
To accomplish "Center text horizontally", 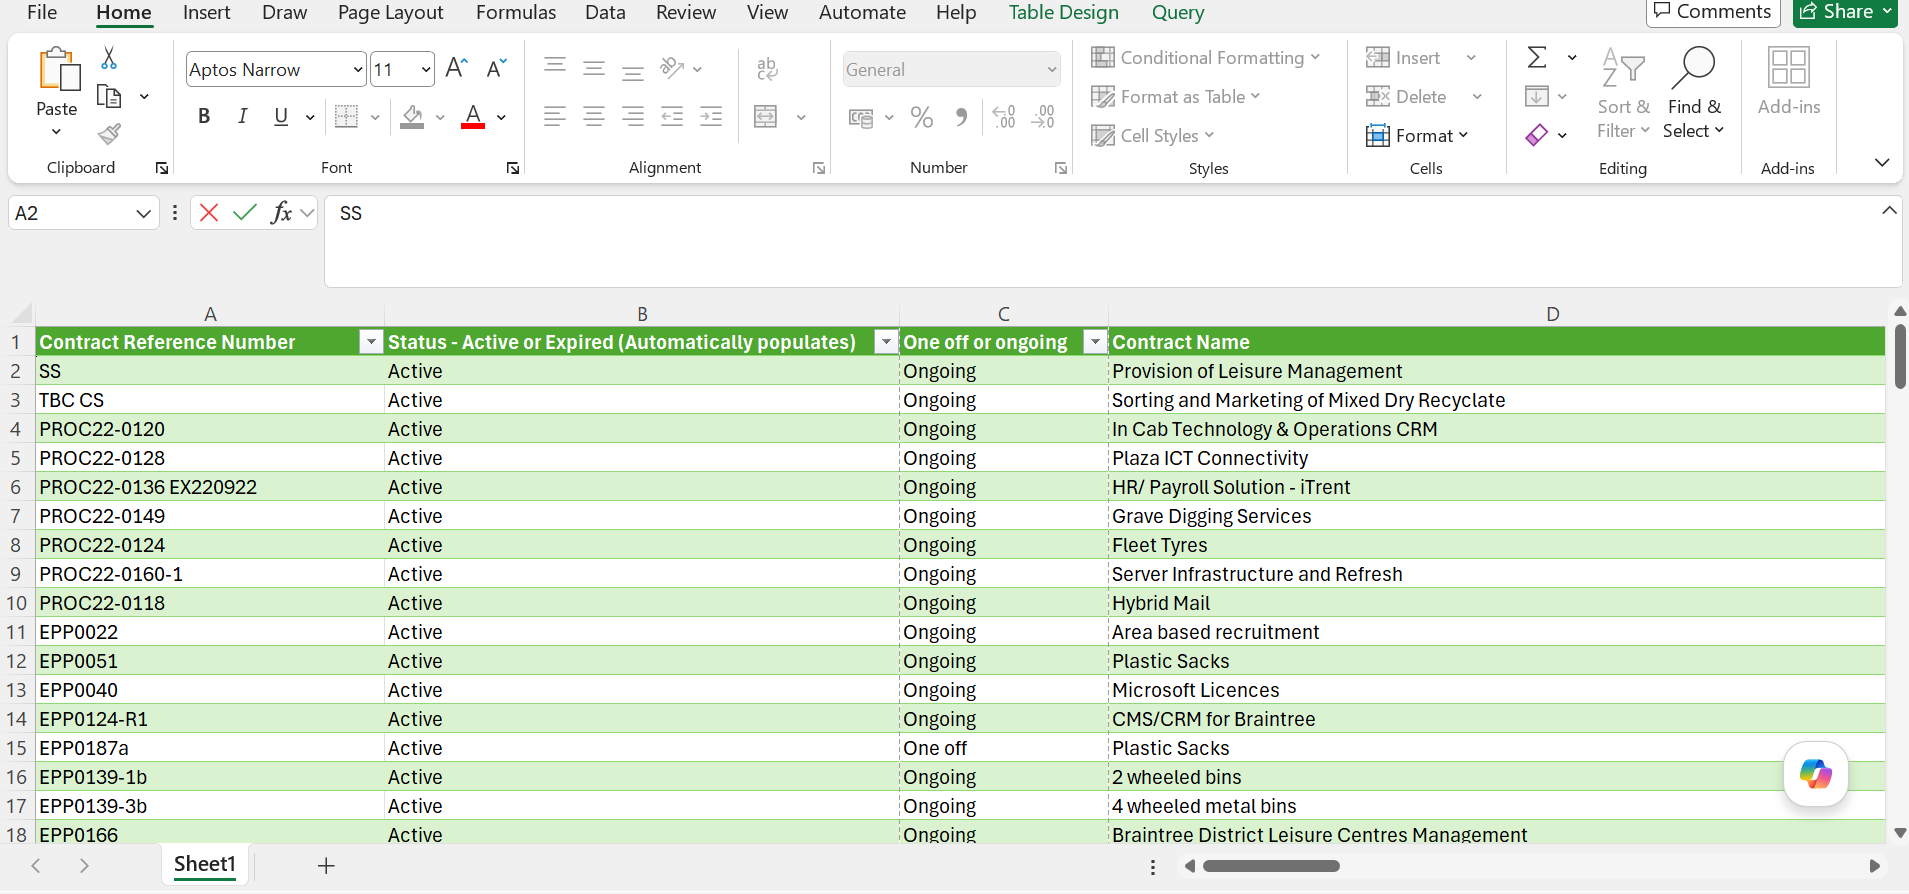I will pyautogui.click(x=594, y=117).
